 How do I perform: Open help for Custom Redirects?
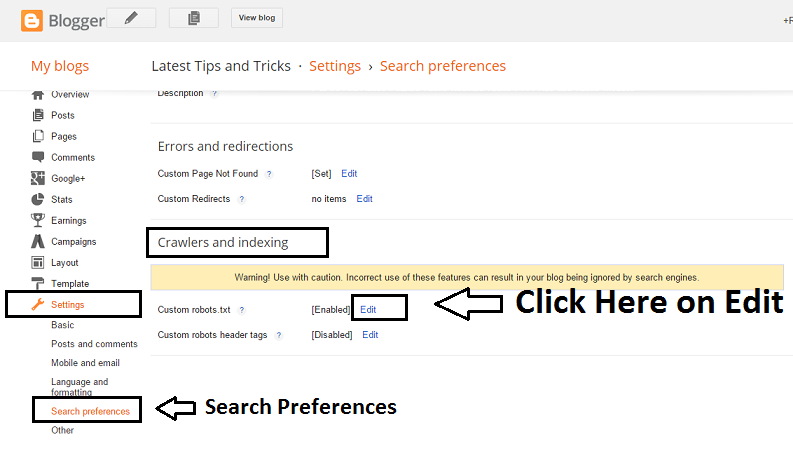tap(242, 199)
